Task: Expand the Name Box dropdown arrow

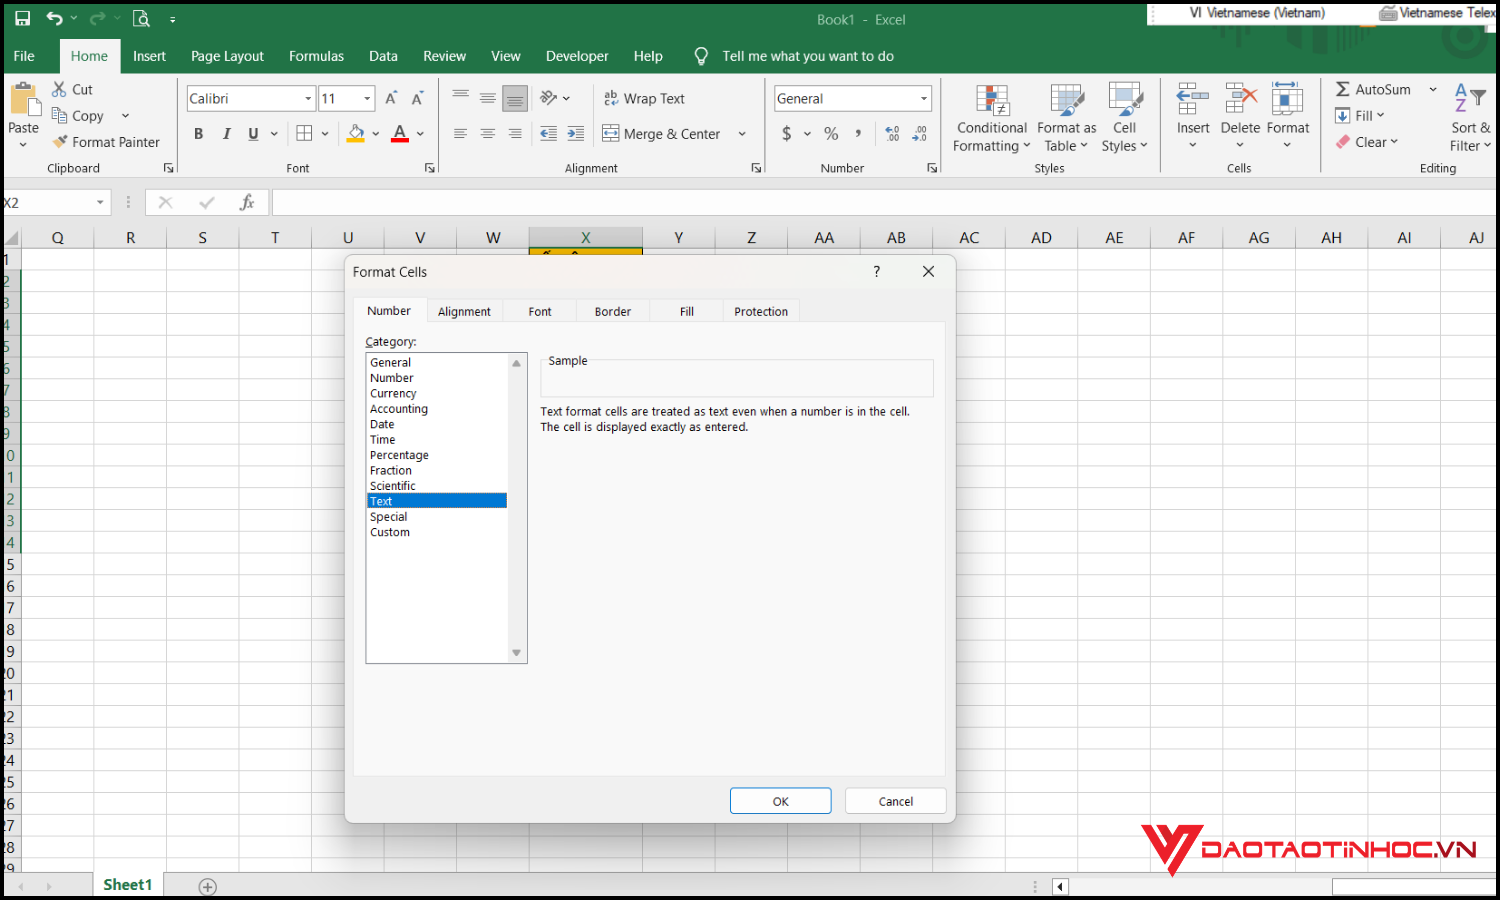Action: [100, 203]
